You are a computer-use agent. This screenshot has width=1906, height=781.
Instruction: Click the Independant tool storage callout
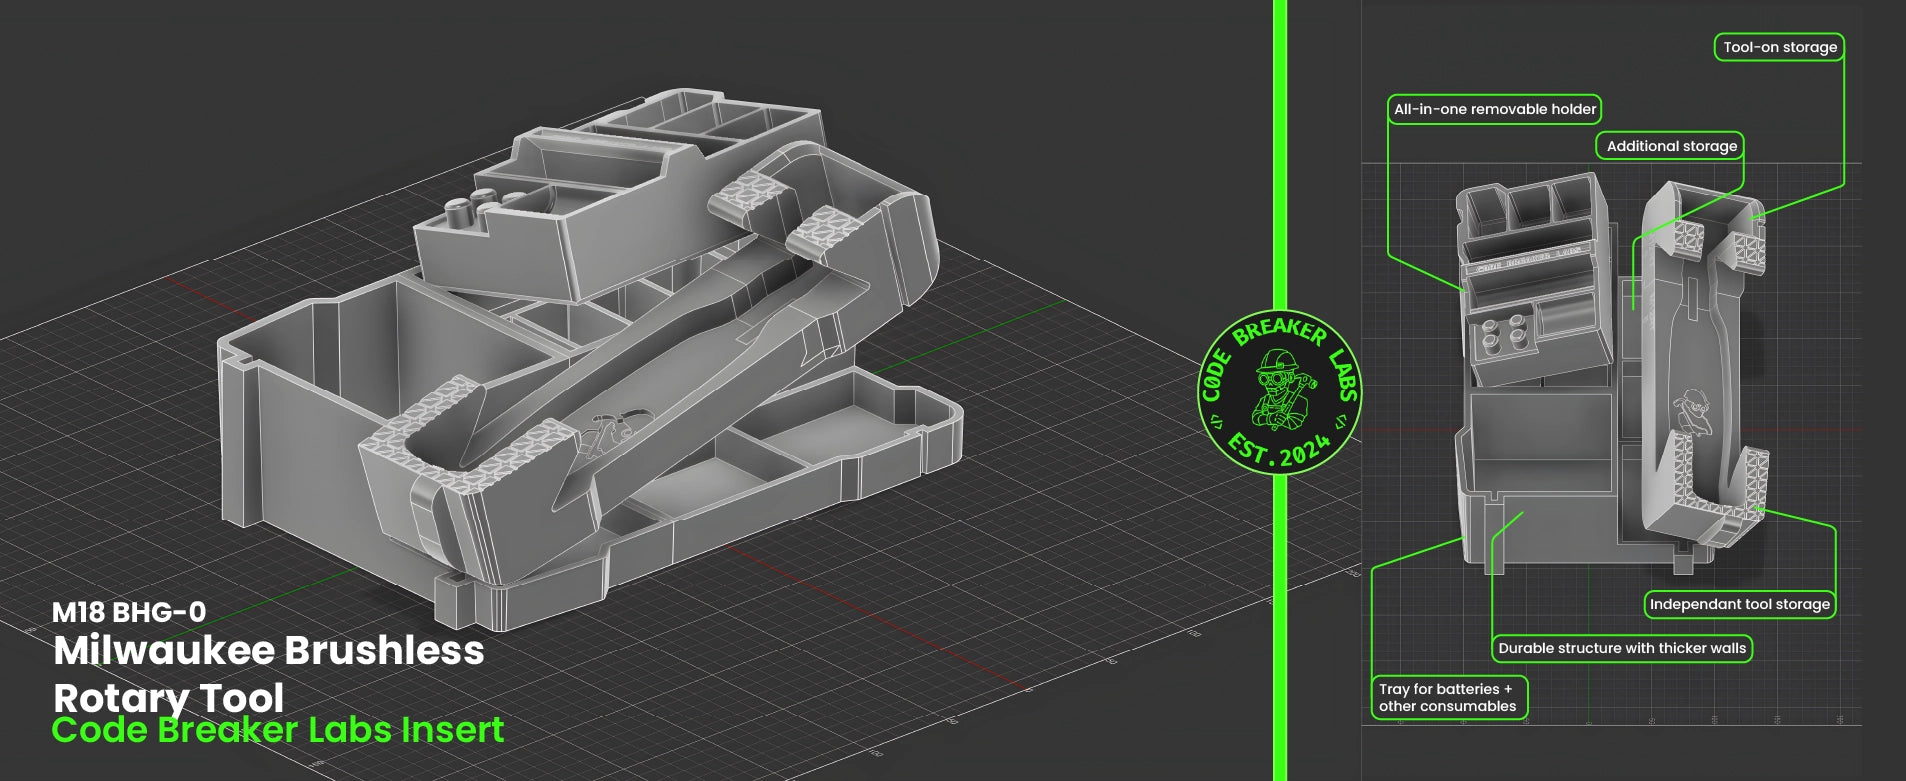(x=1739, y=604)
